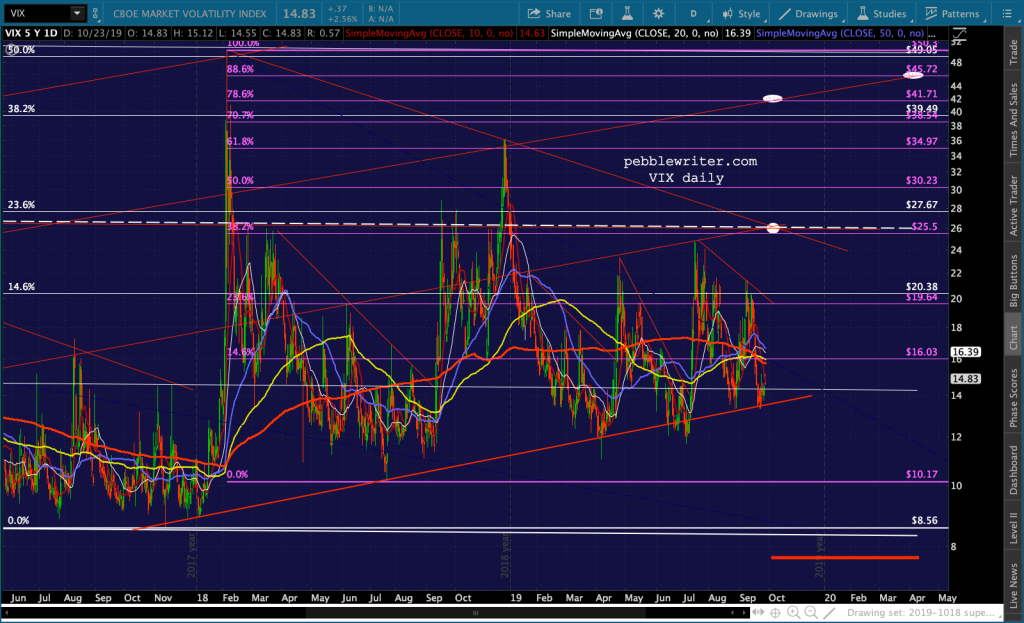
Task: Open the D timeframe dropdown
Action: (693, 14)
